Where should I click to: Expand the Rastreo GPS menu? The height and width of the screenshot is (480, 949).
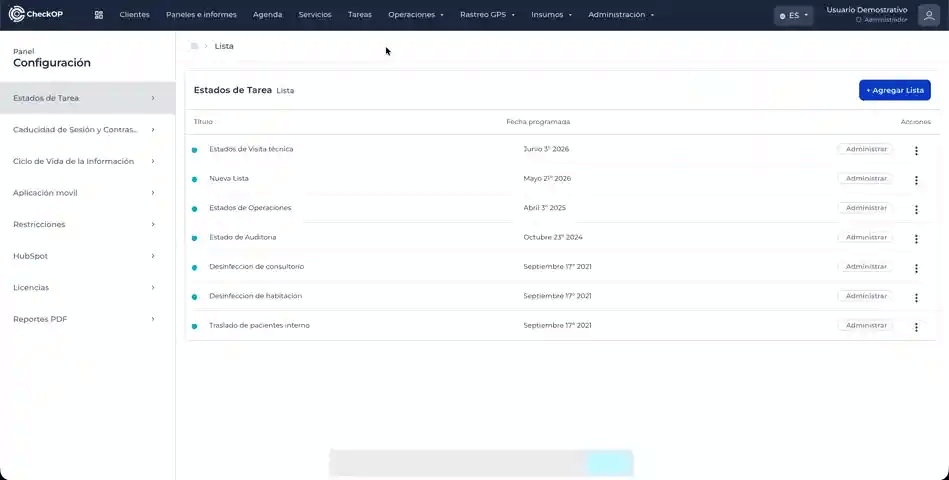pyautogui.click(x=487, y=15)
